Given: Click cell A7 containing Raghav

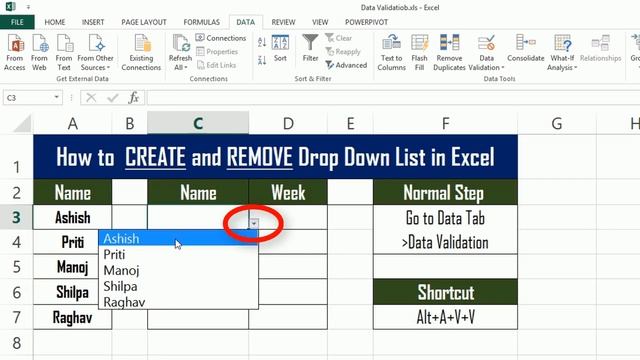Looking at the screenshot, I should 73,317.
